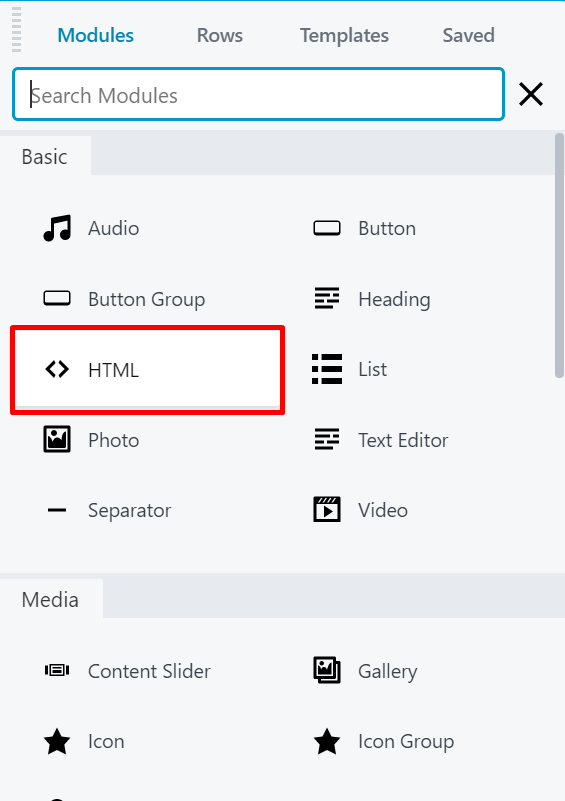
Task: Choose the Content Slider module icon
Action: coord(57,670)
